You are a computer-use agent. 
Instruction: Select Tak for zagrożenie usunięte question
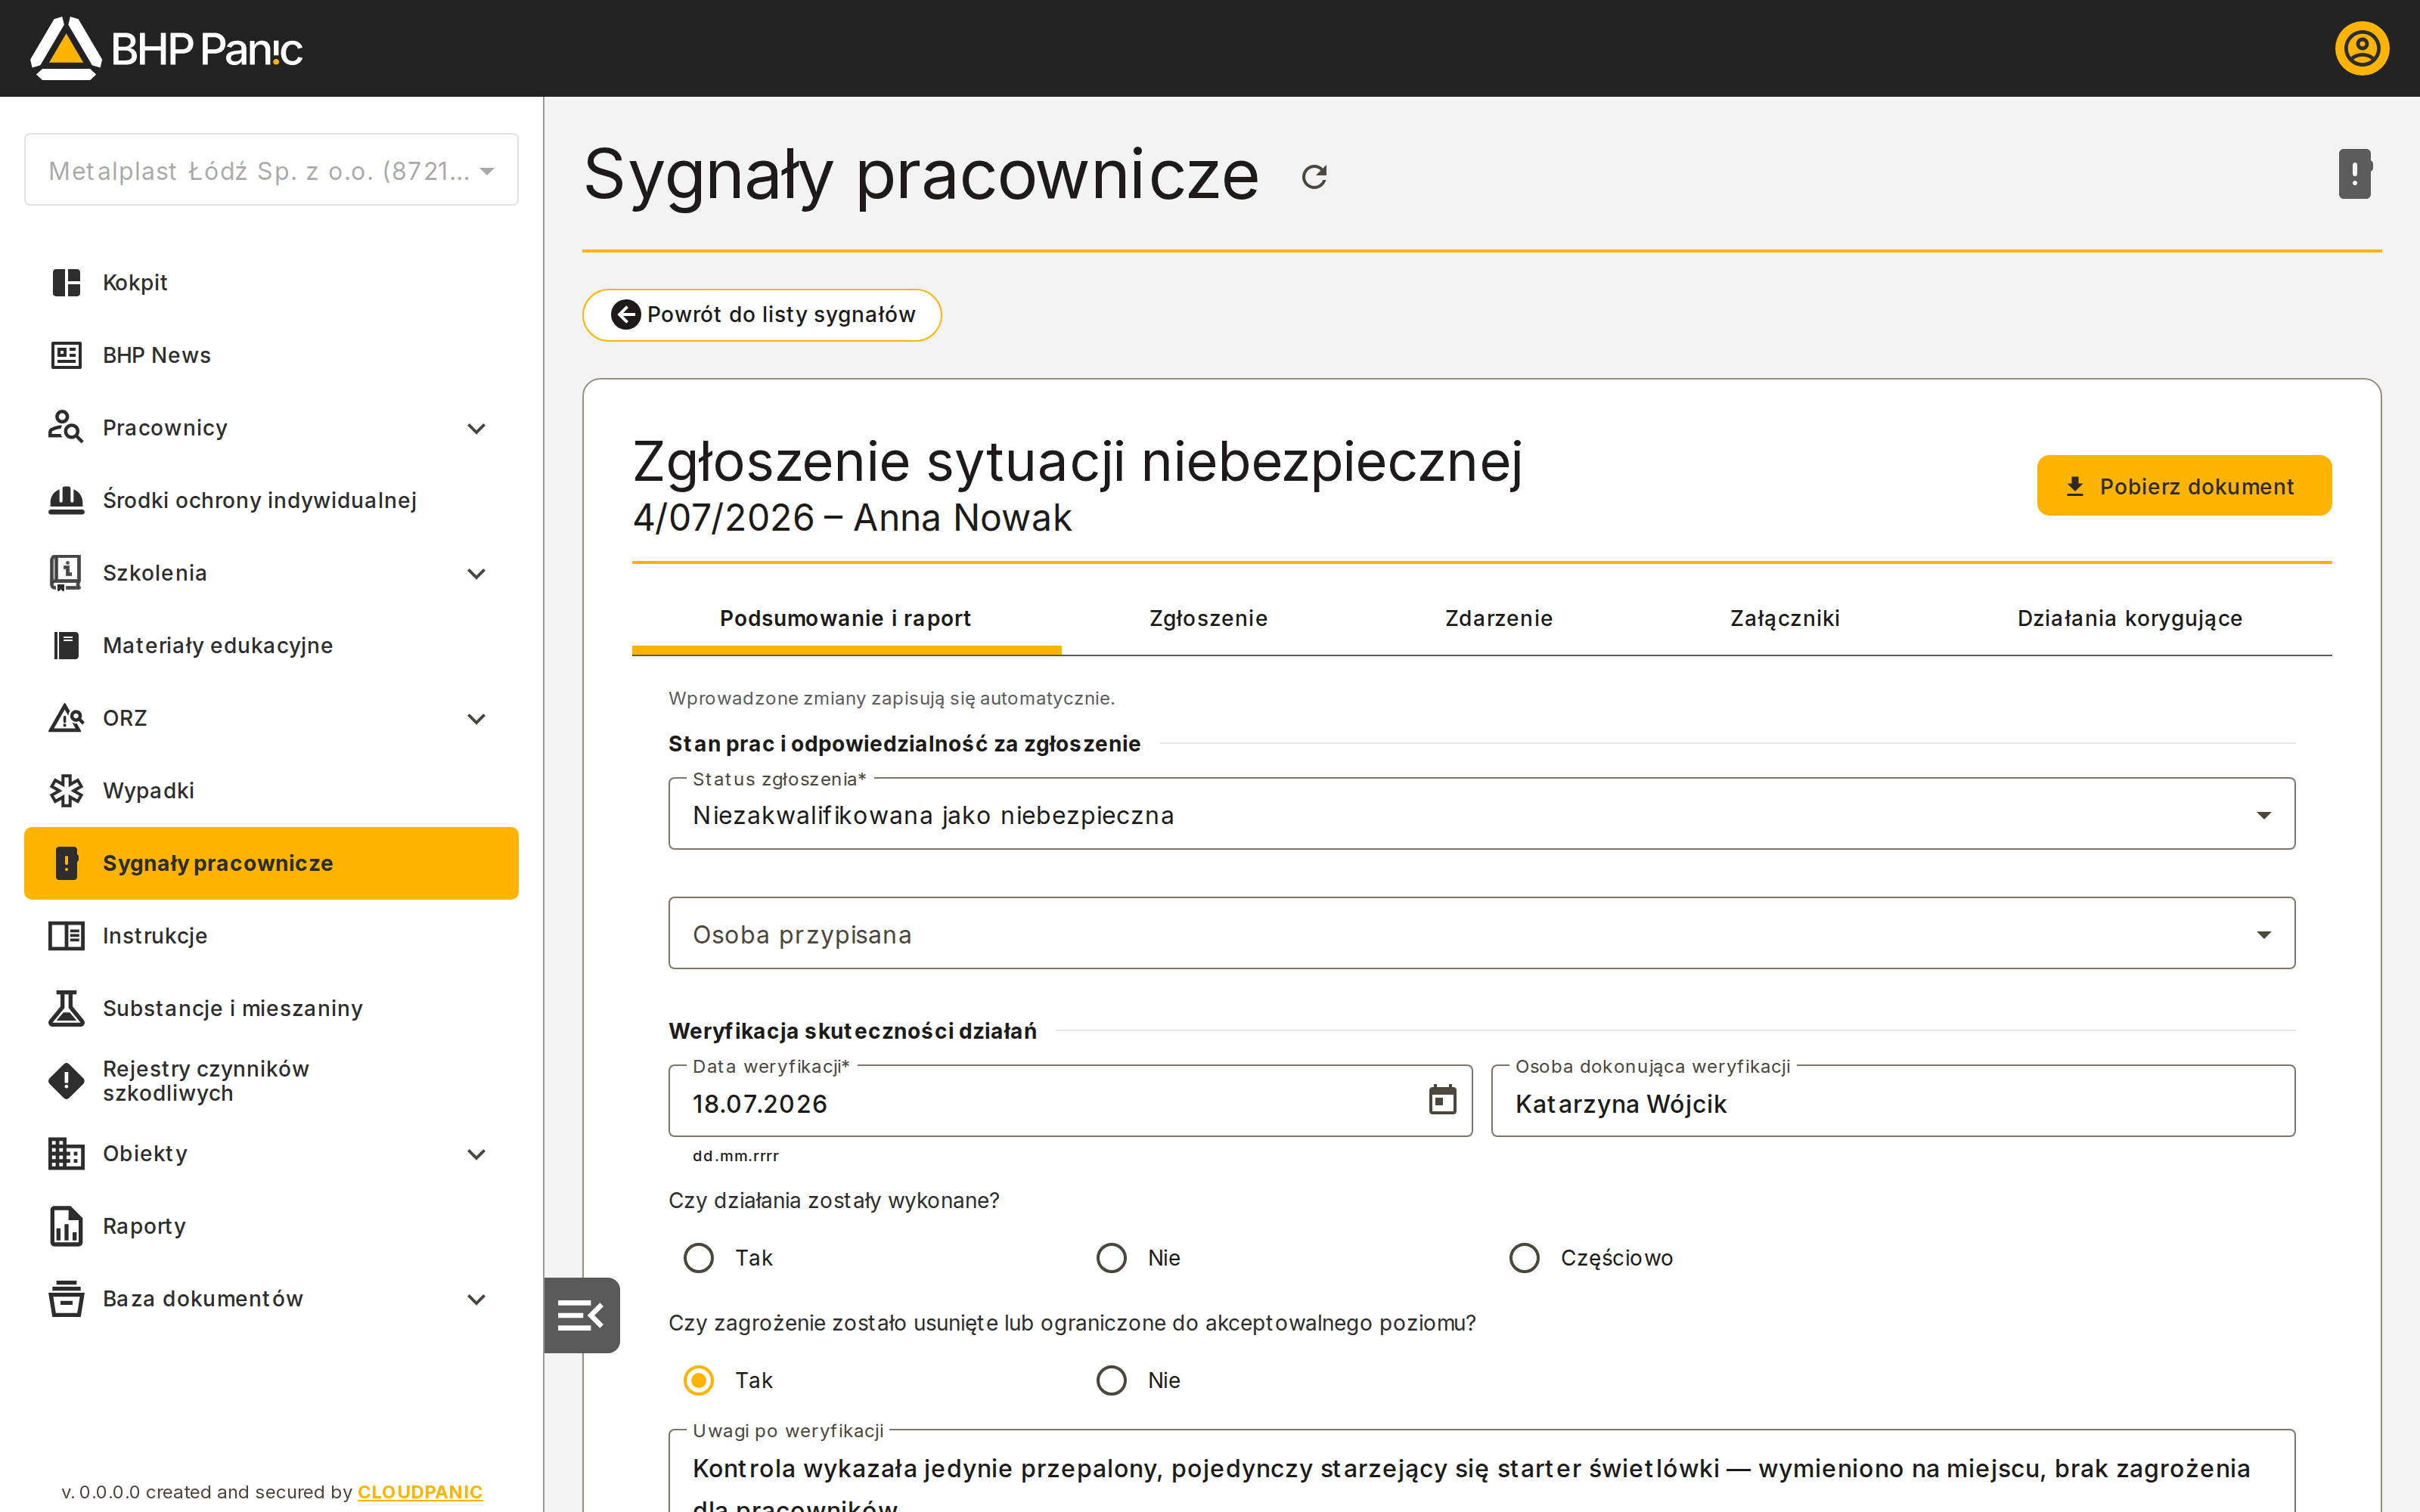pyautogui.click(x=698, y=1380)
